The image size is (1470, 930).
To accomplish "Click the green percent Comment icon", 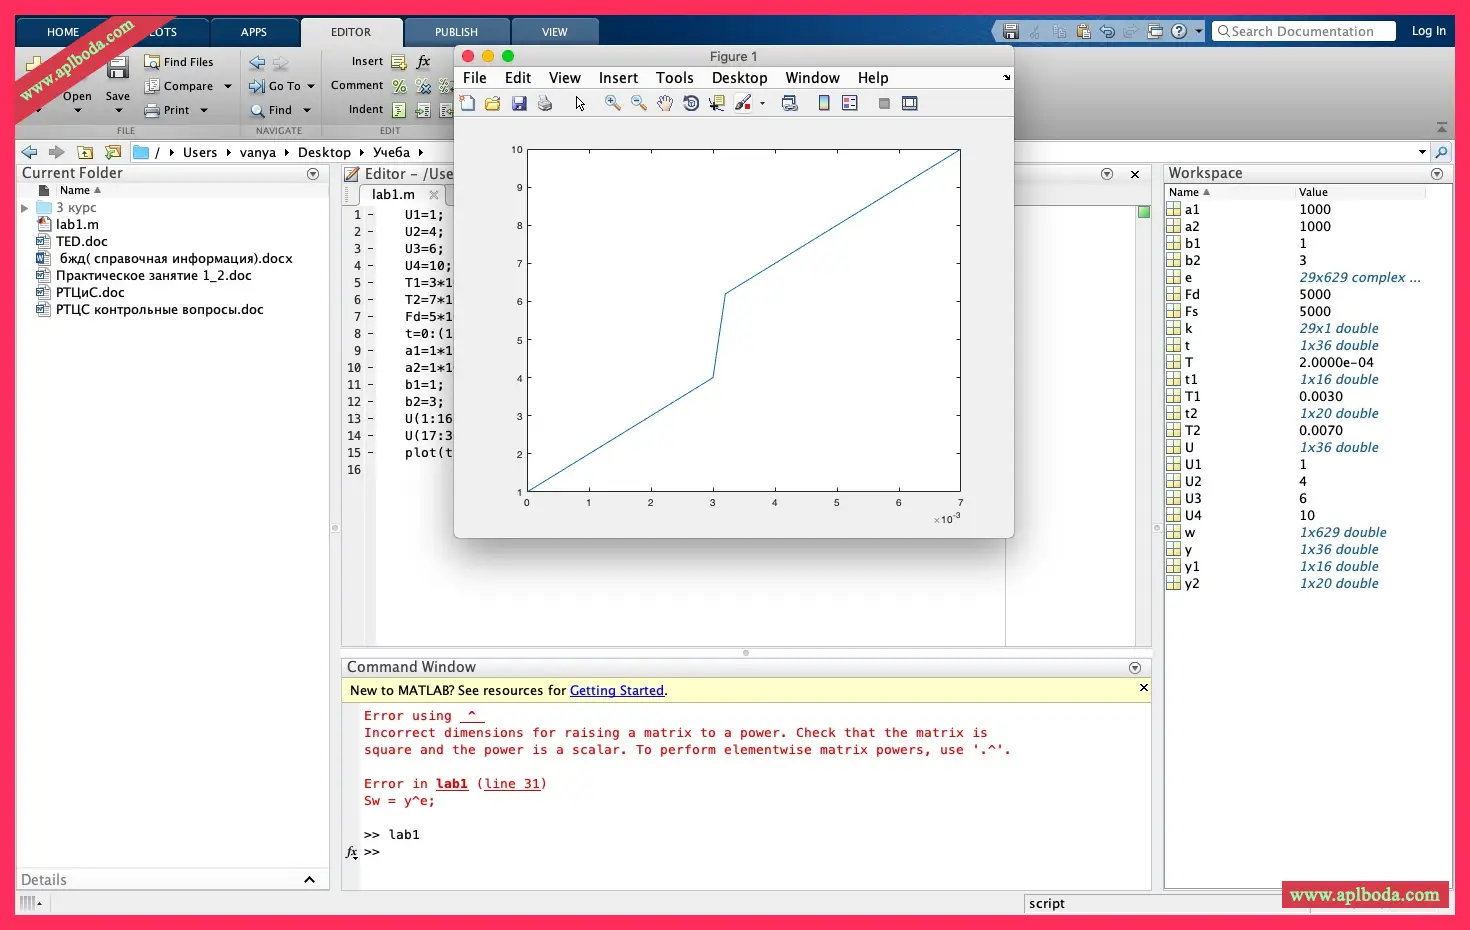I will point(400,86).
